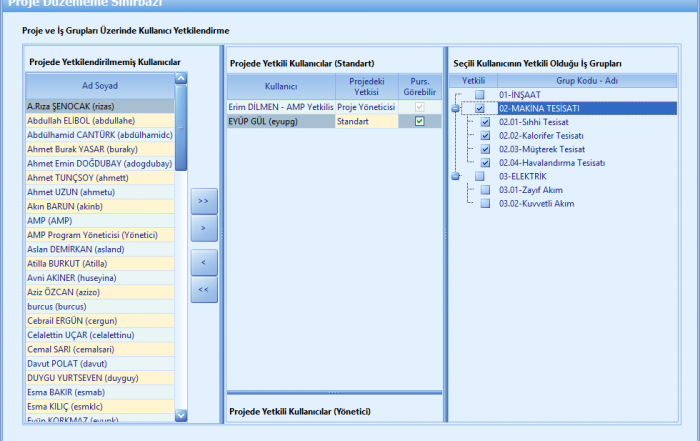The height and width of the screenshot is (441, 700).
Task: Toggle Purs. Görebilir checkbox for EYÜP GÜL
Action: point(420,121)
